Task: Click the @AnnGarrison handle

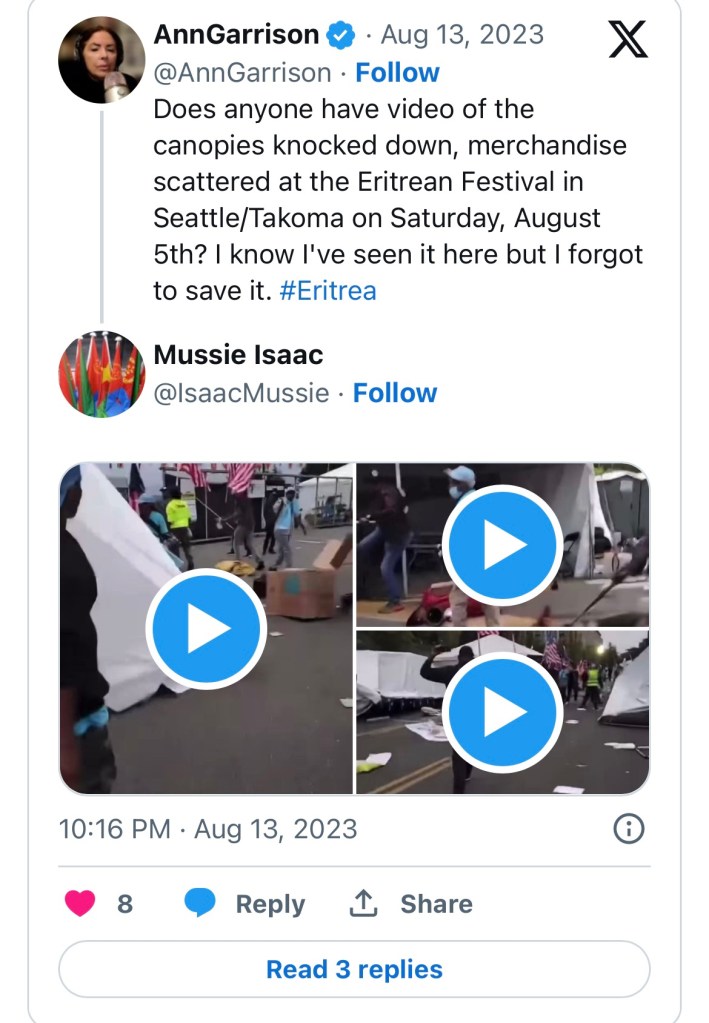Action: tap(242, 73)
